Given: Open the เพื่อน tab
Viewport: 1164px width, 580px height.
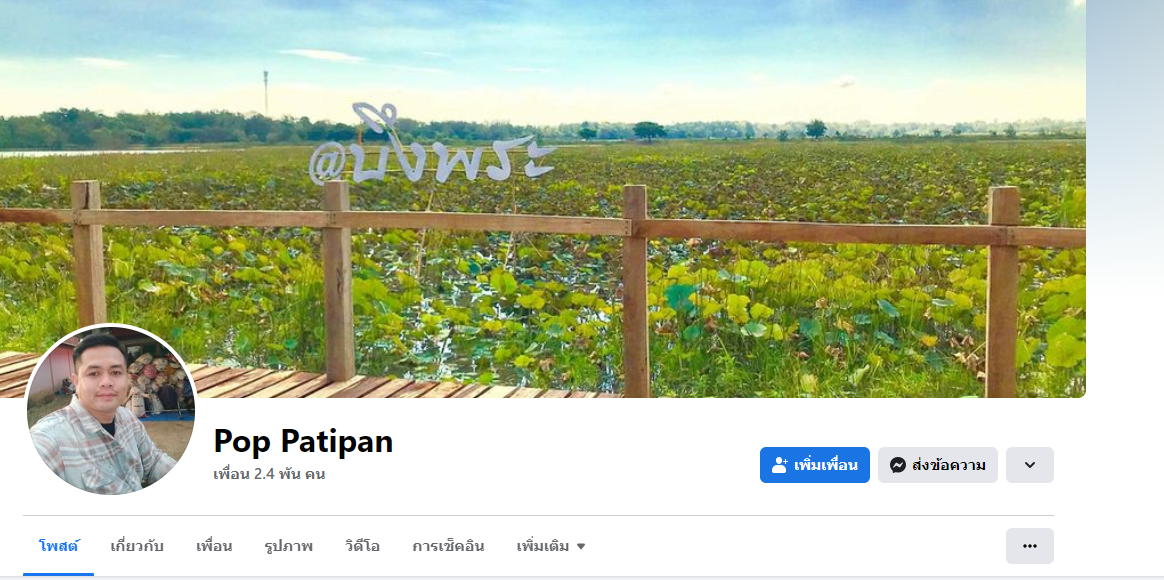Looking at the screenshot, I should pos(214,547).
